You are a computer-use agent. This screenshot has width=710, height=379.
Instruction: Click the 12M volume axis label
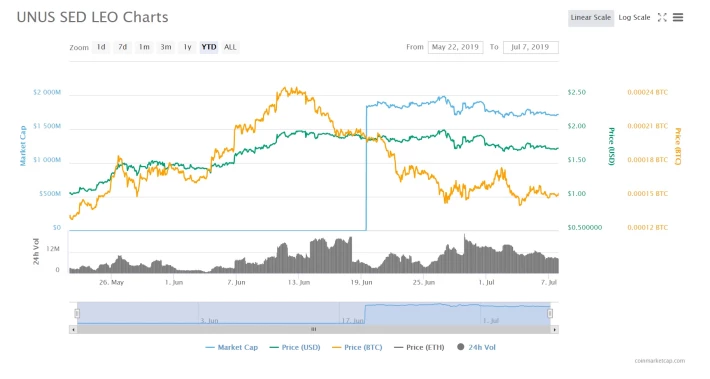[53, 249]
